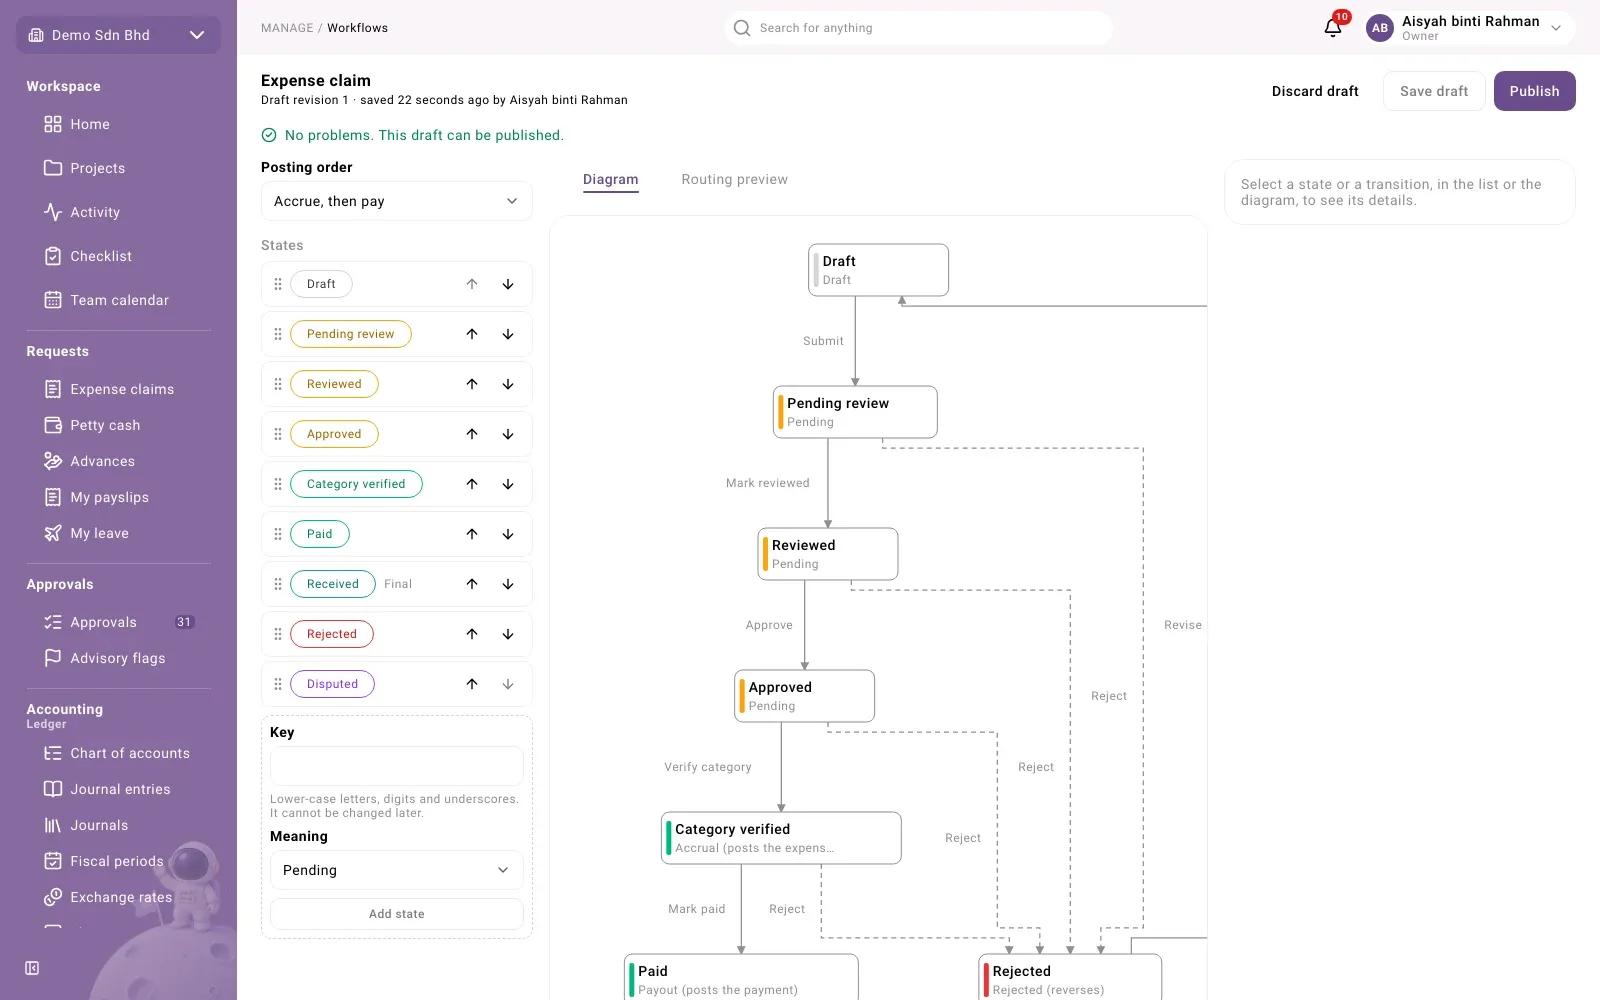1600x1000 pixels.
Task: Move Pending review state down
Action: coord(508,334)
